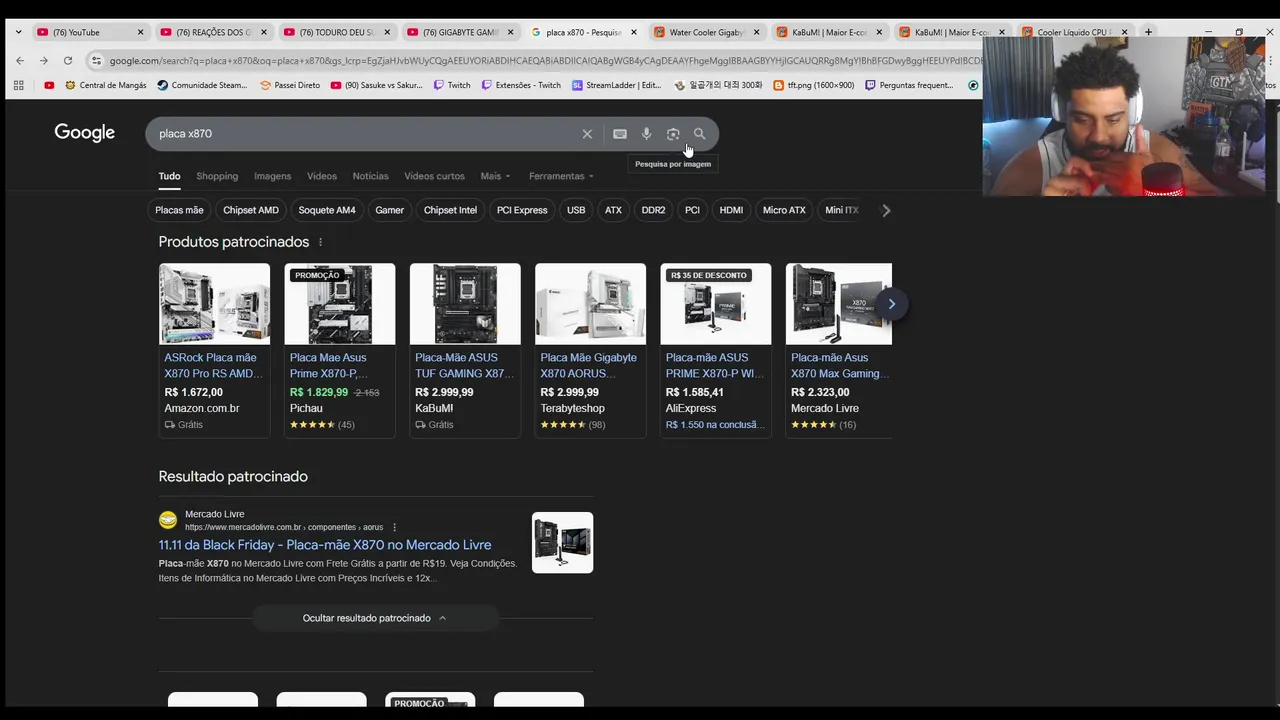Select the "Imagens" results tab
This screenshot has height=720, width=1280.
click(x=272, y=176)
